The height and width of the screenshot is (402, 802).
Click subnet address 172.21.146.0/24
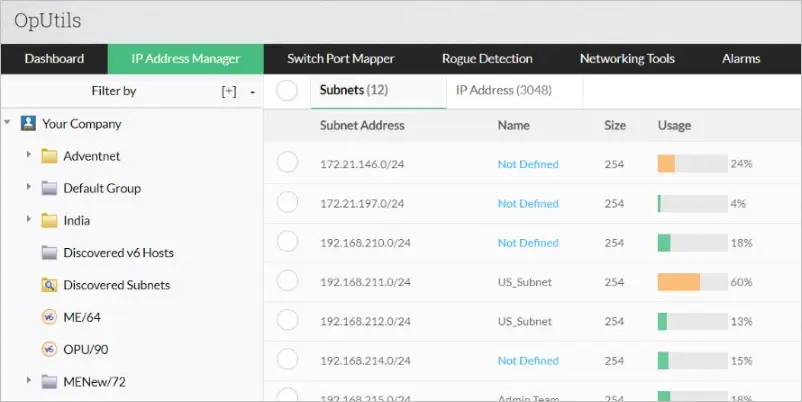pos(362,164)
